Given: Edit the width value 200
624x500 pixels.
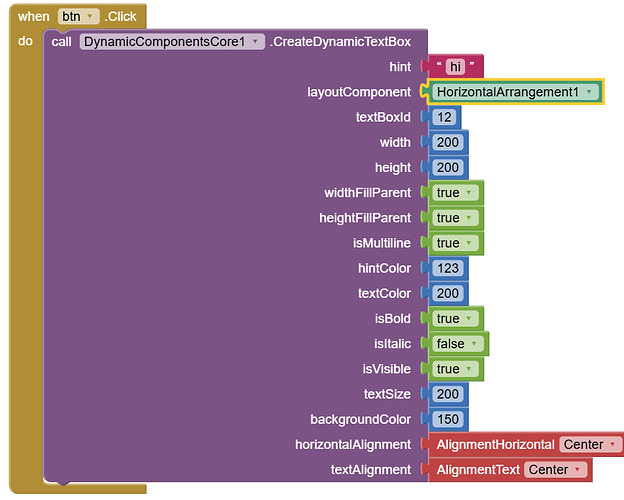Looking at the screenshot, I should (448, 142).
